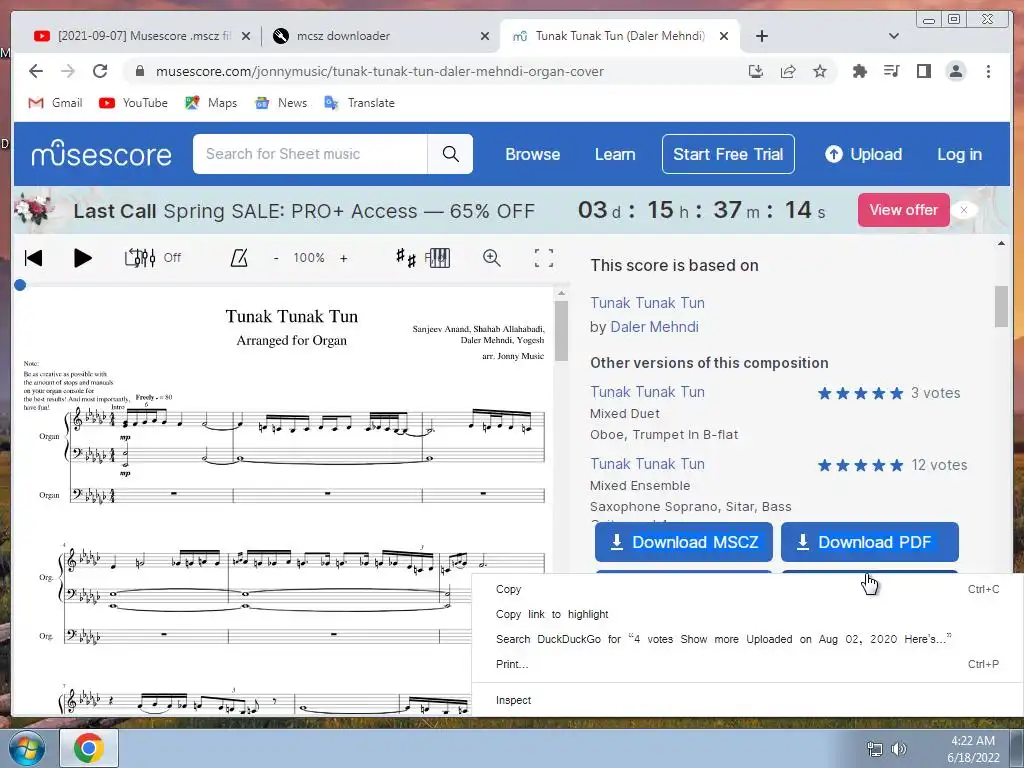The height and width of the screenshot is (768, 1024).
Task: Click Download MSCZ button
Action: pyautogui.click(x=684, y=542)
